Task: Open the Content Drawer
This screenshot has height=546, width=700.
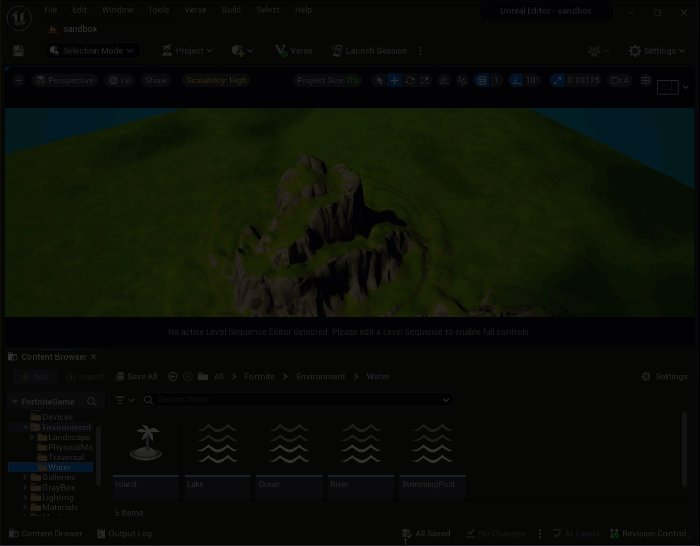Action: [x=46, y=533]
